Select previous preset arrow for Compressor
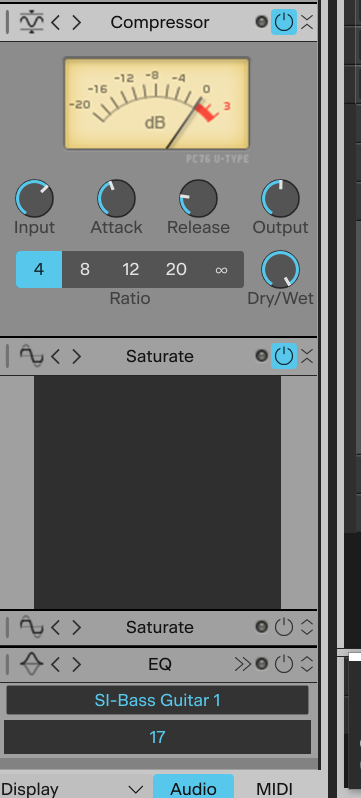 pyautogui.click(x=55, y=22)
